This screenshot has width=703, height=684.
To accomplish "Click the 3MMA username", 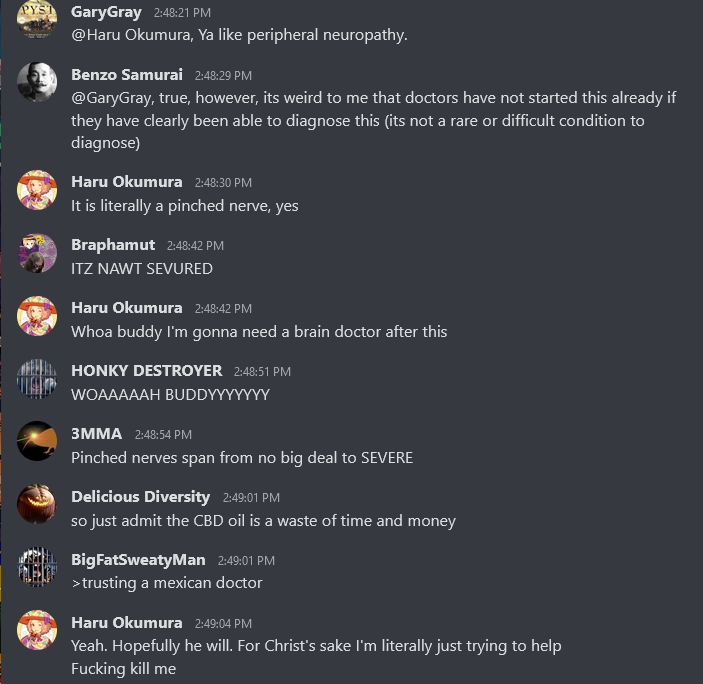I will tap(96, 433).
